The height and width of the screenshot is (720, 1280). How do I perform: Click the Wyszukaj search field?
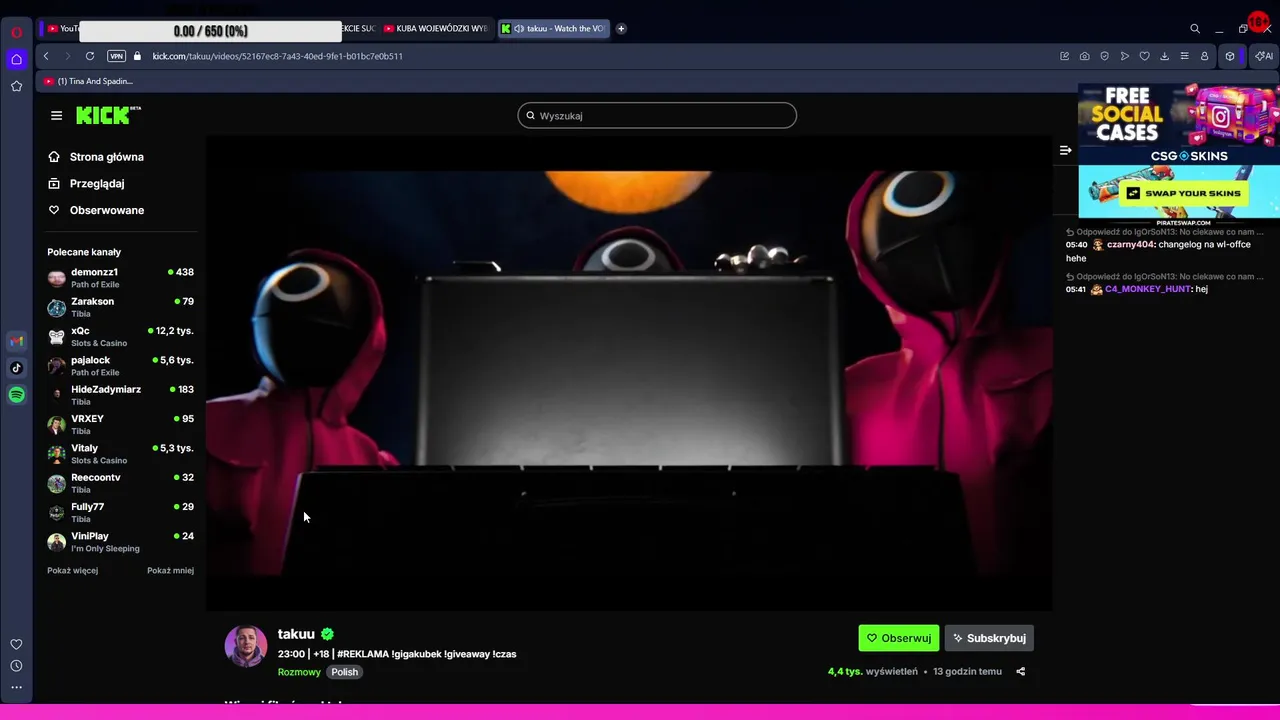[657, 115]
